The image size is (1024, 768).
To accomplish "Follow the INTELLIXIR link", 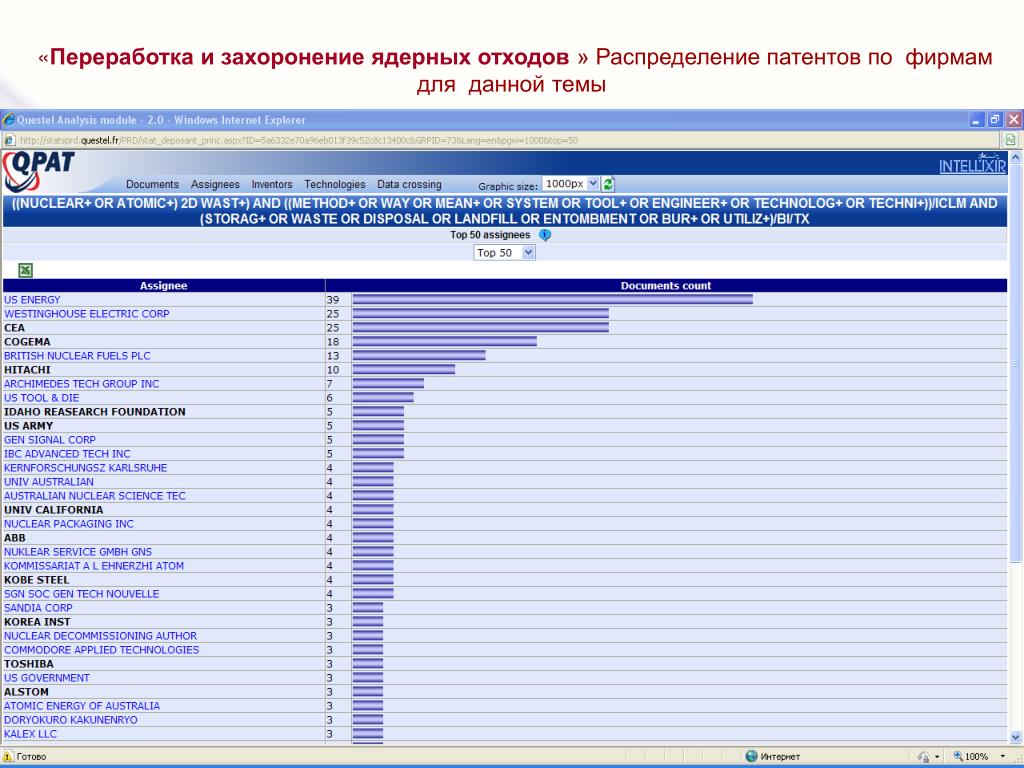I will point(972,166).
